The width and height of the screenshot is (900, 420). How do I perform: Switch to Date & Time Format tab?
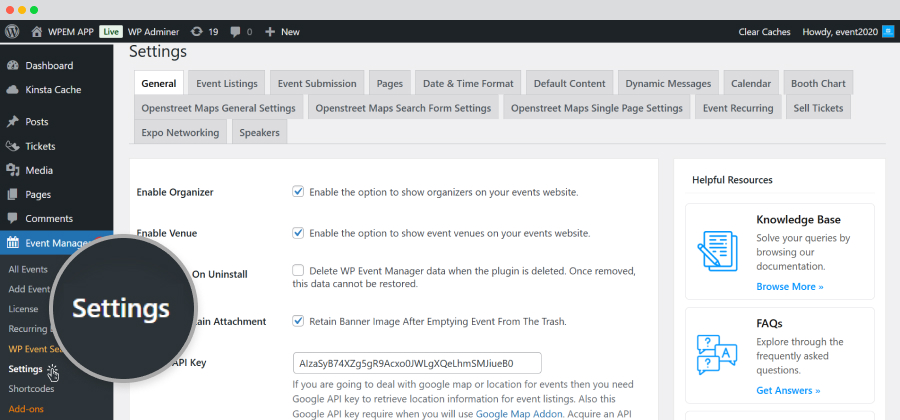click(x=468, y=83)
